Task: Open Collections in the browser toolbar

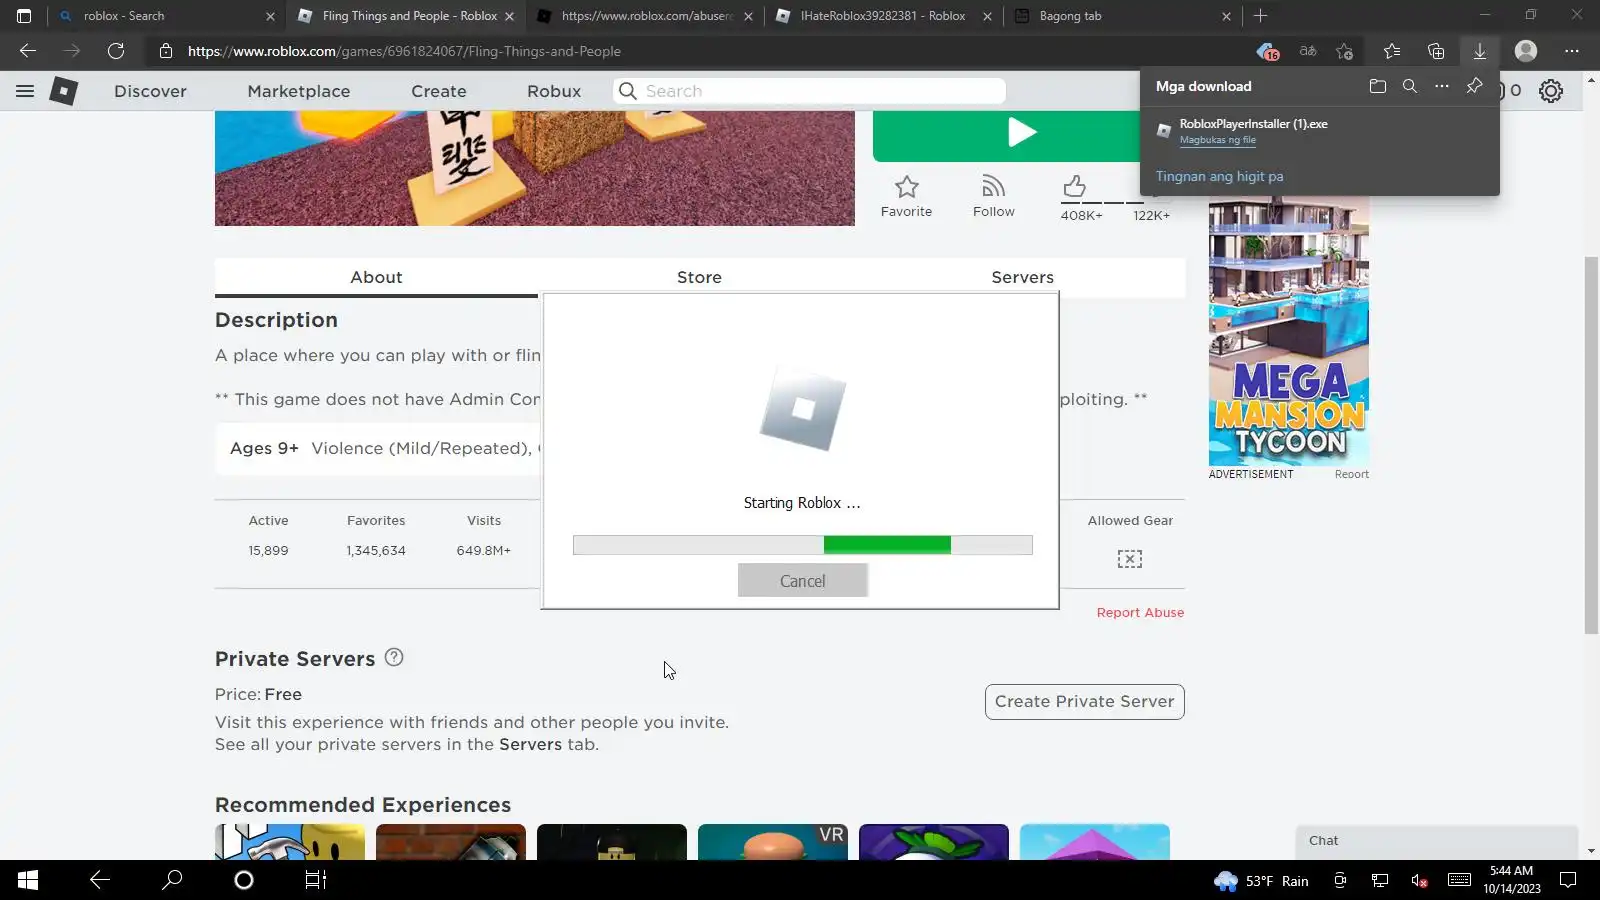Action: pos(1436,51)
